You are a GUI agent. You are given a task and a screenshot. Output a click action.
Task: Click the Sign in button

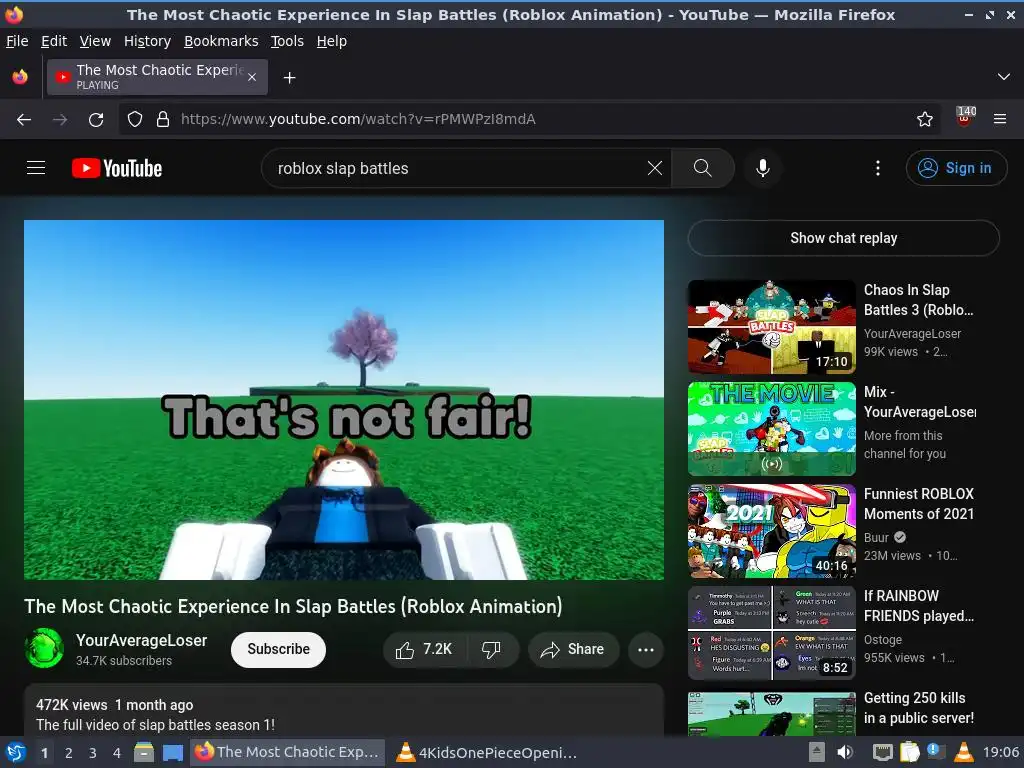point(955,168)
